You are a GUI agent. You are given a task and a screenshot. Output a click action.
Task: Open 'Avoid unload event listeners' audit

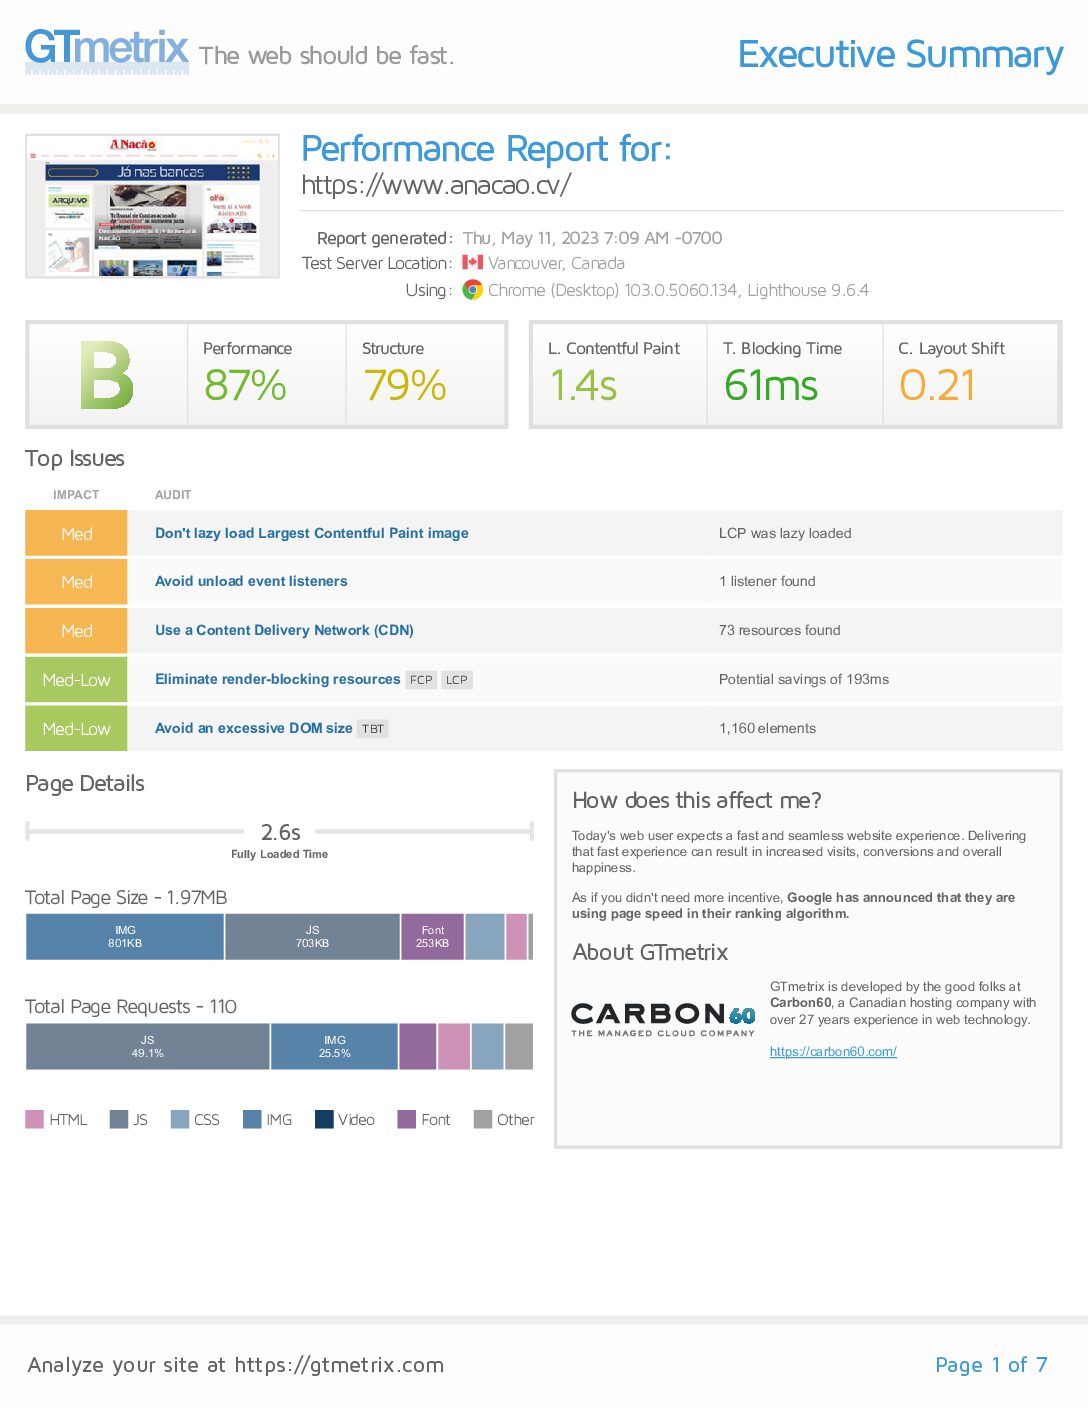(x=251, y=581)
